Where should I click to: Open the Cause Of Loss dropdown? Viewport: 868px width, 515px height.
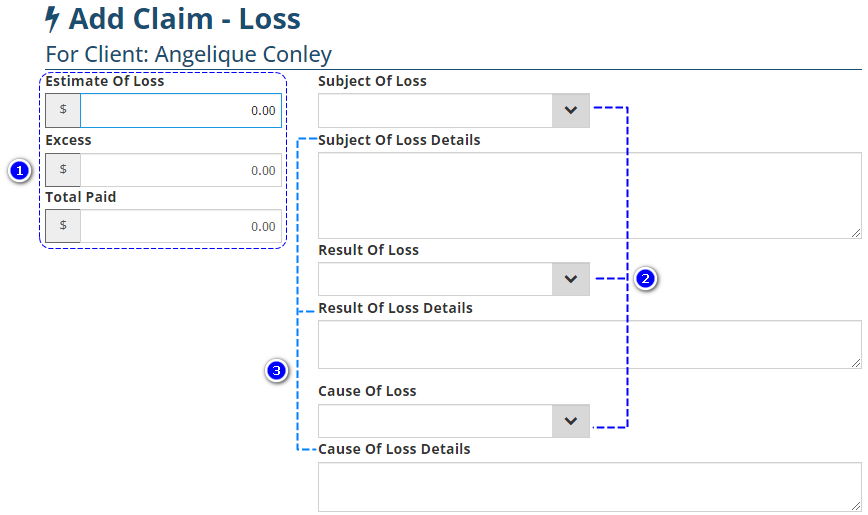[x=570, y=421]
